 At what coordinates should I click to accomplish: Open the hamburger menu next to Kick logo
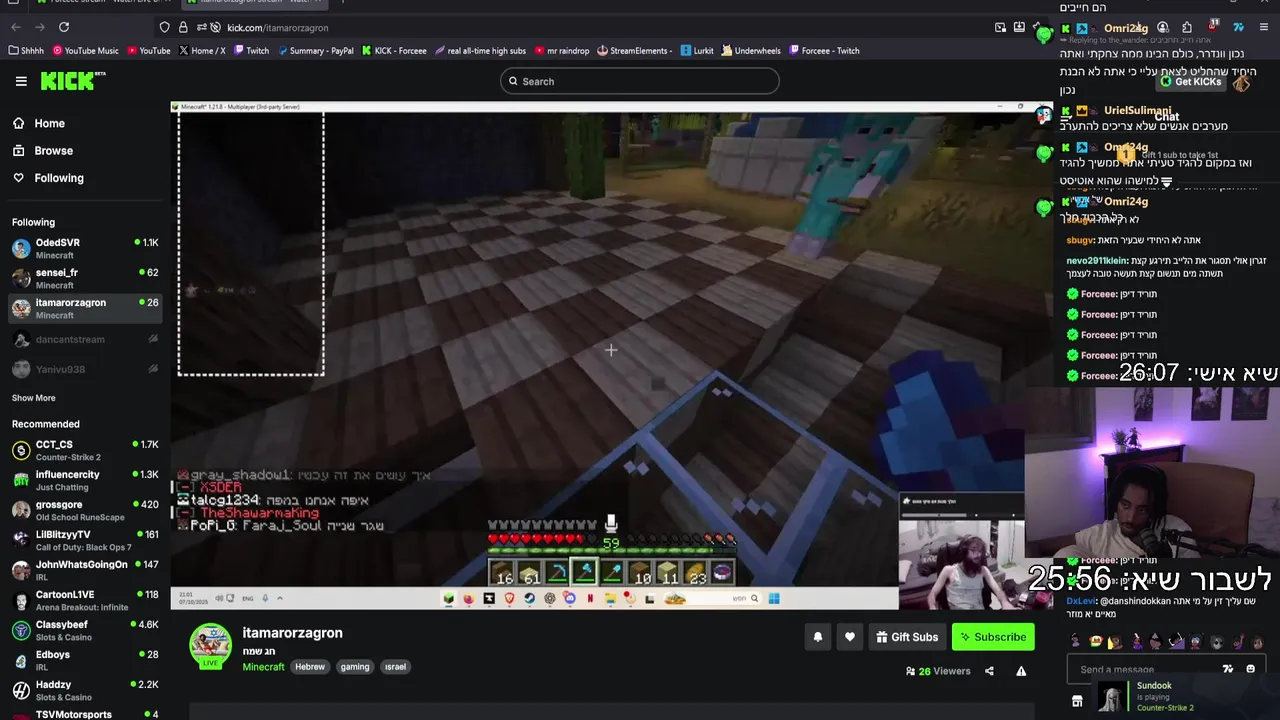[x=21, y=81]
